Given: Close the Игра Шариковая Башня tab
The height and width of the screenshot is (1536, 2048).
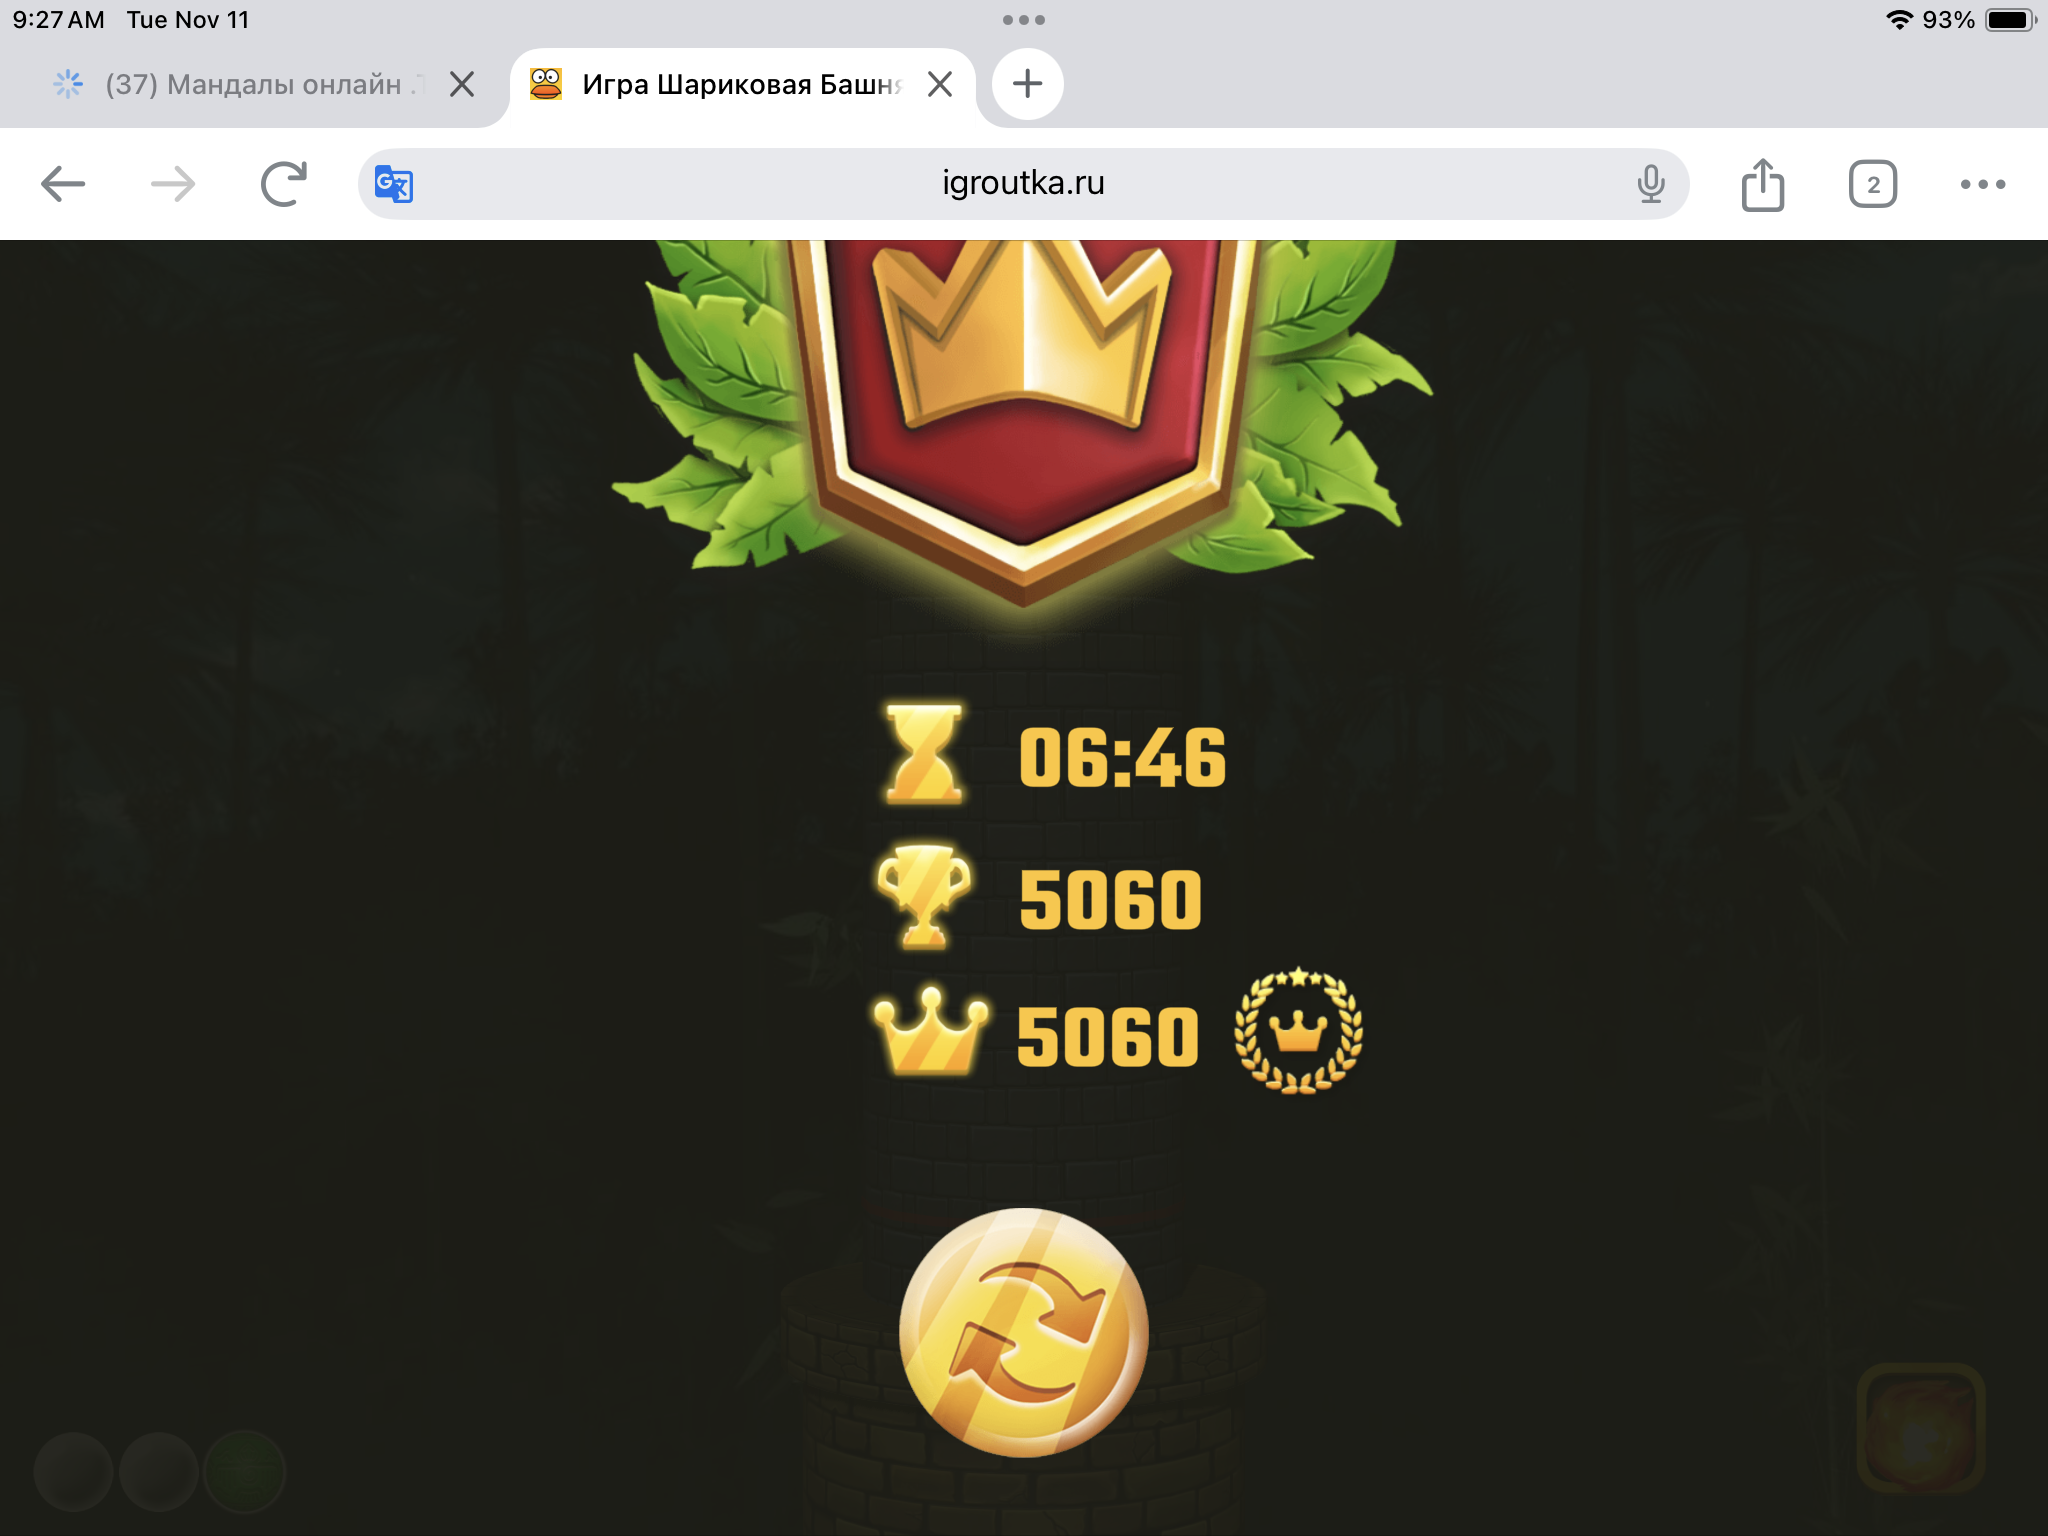Looking at the screenshot, I should click(x=940, y=84).
